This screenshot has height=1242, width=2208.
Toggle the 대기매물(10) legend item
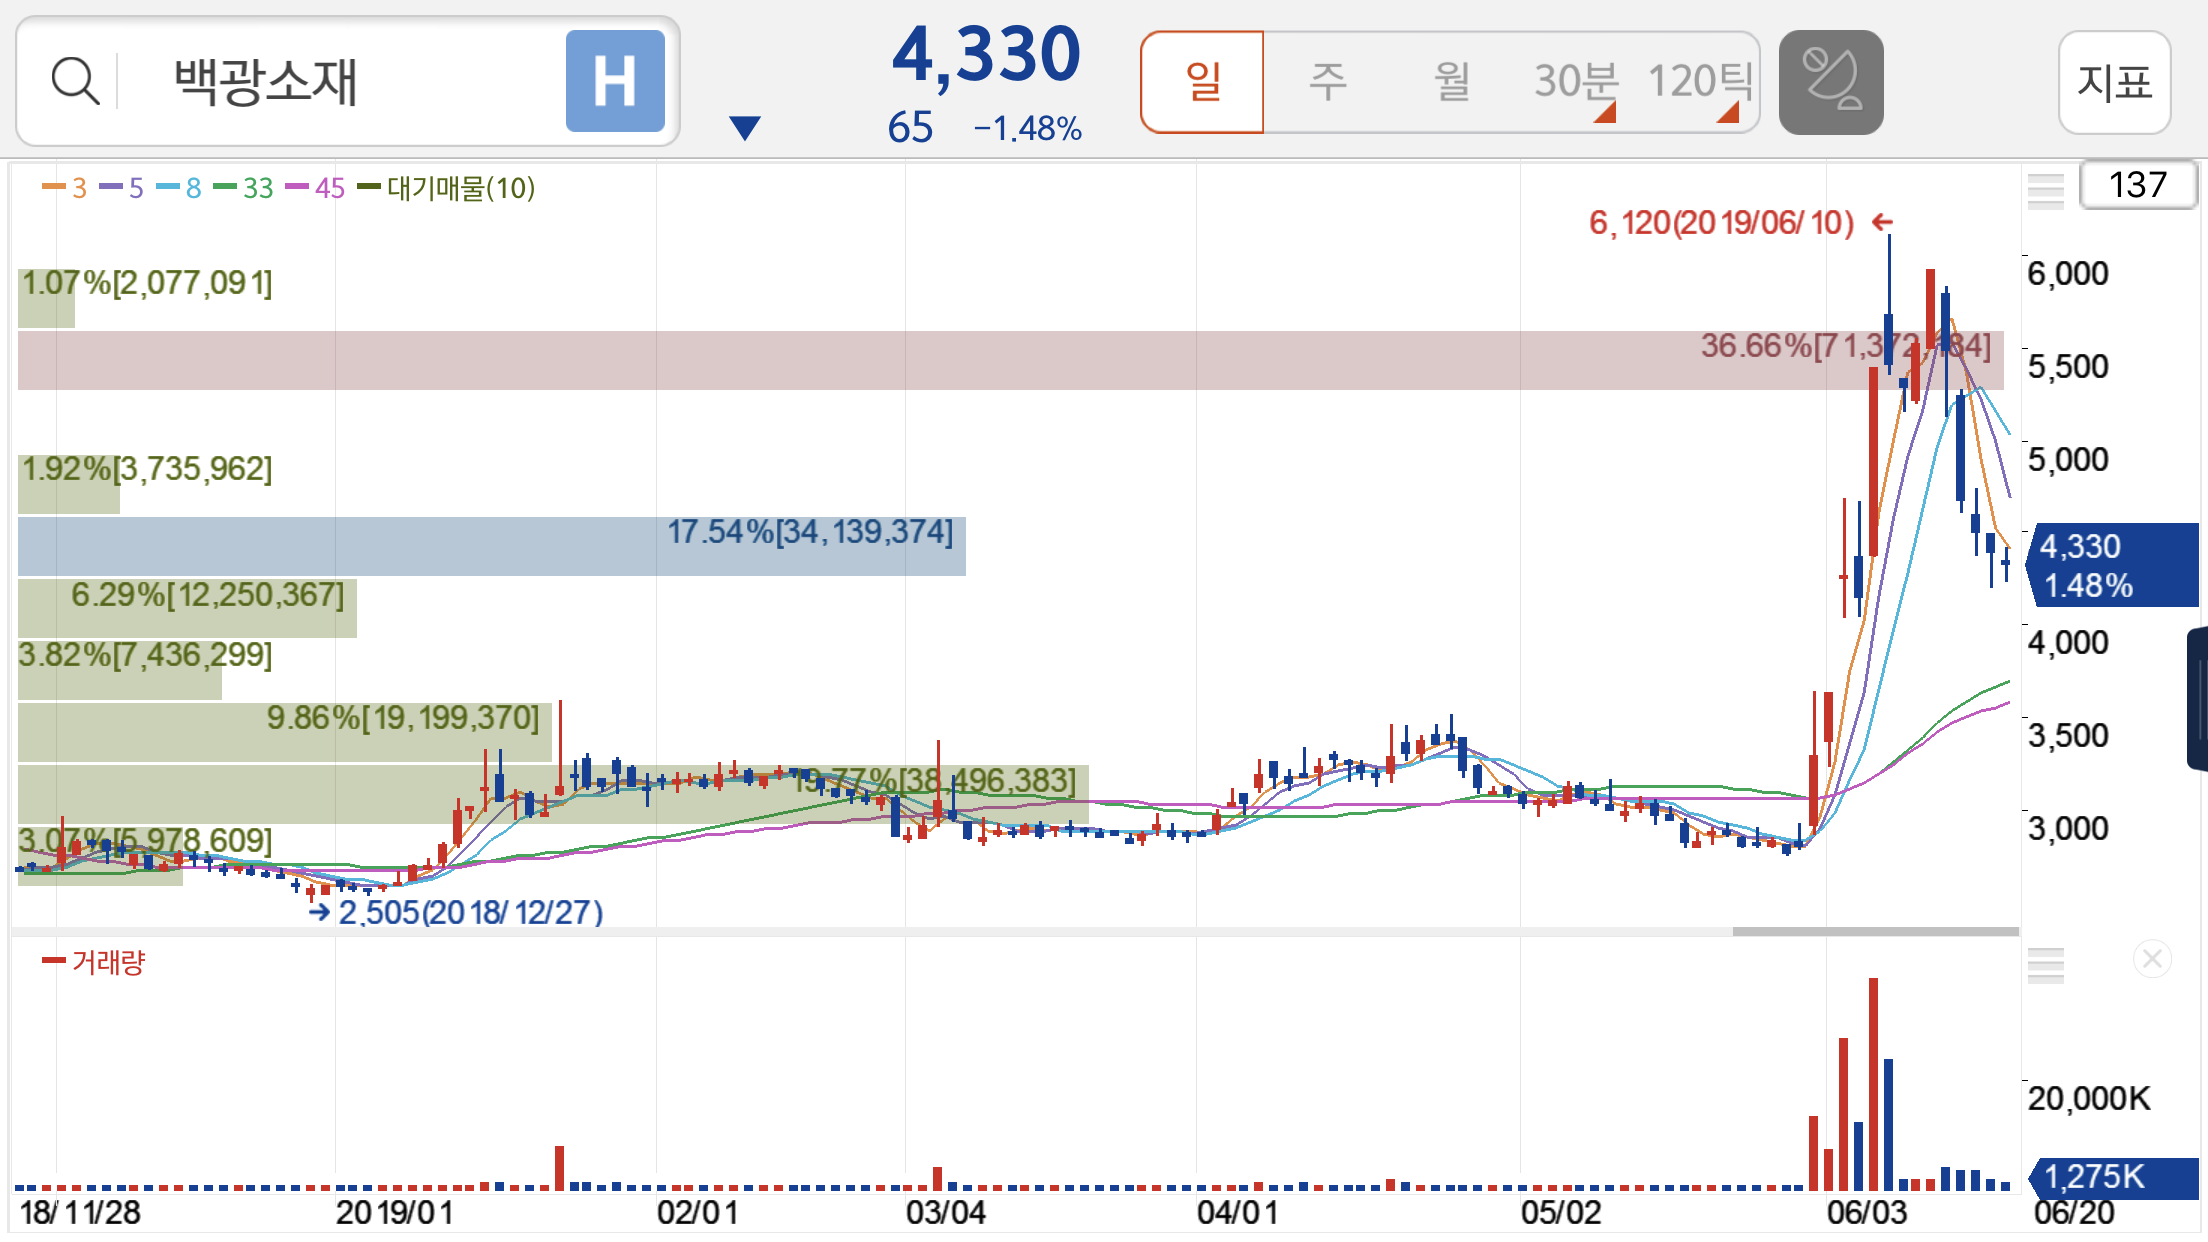coord(448,188)
